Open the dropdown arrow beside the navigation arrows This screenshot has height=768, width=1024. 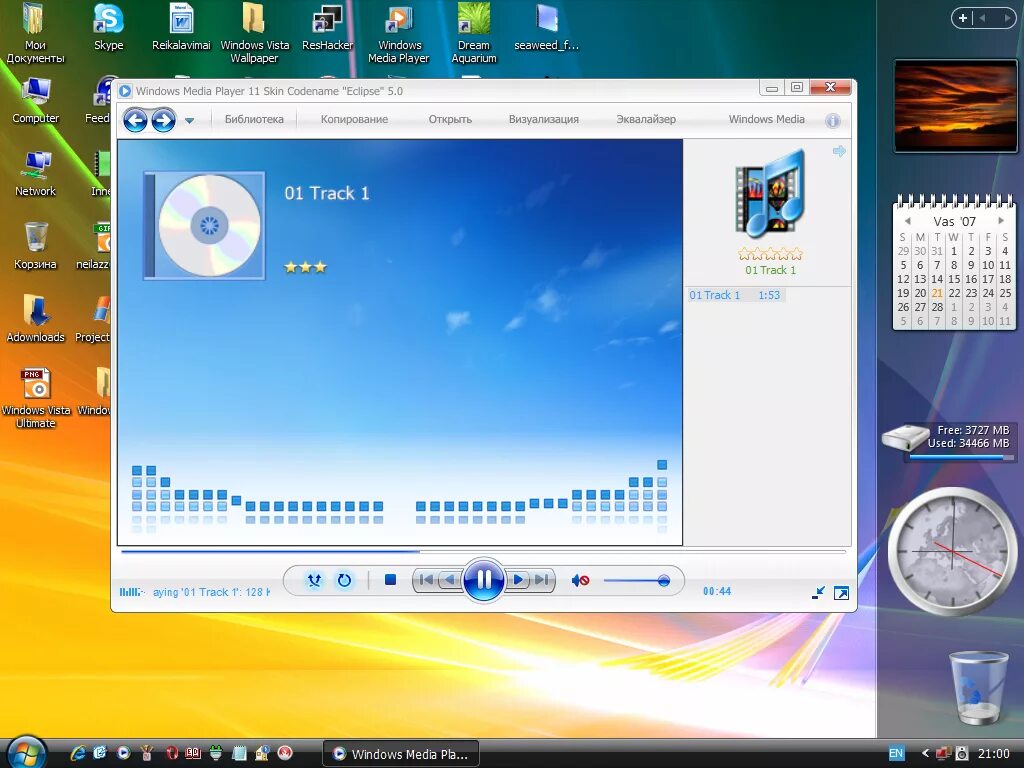(189, 121)
